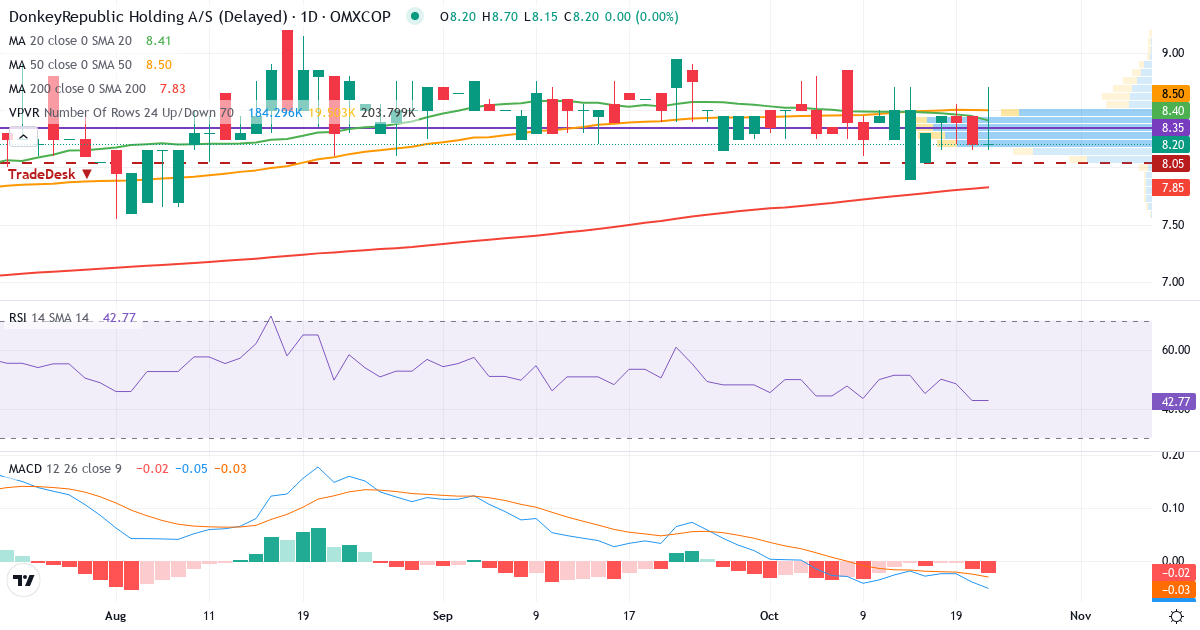
Task: Select the VPVR Number Of Rows legend
Action: pyautogui.click(x=120, y=113)
